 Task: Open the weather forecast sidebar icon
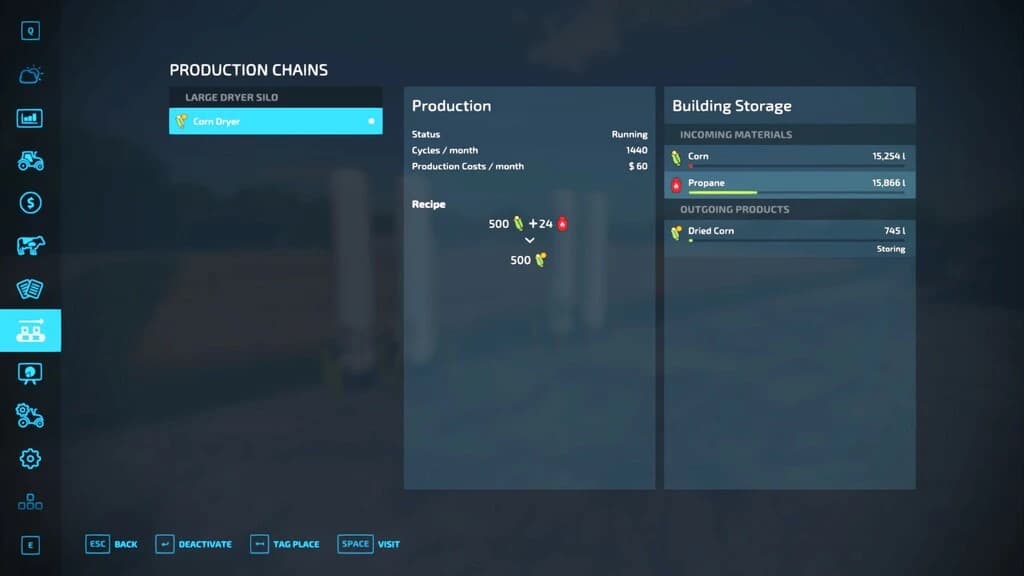pyautogui.click(x=30, y=74)
